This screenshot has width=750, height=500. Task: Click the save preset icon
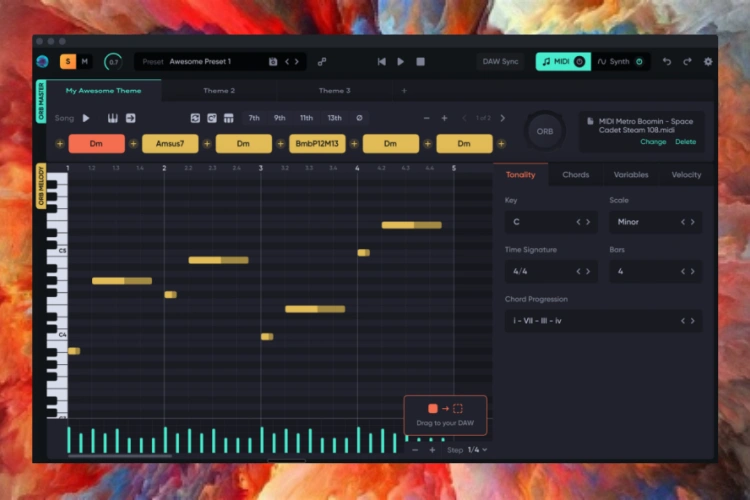click(273, 61)
